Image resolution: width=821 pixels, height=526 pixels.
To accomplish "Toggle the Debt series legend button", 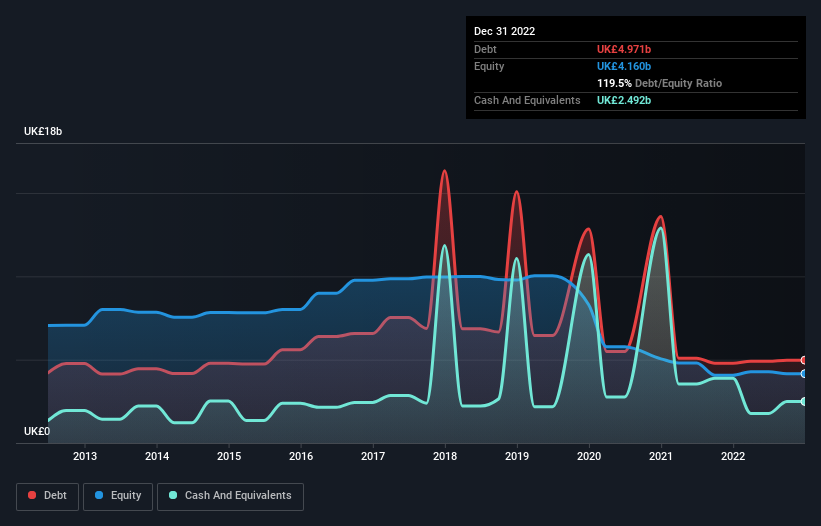I will (x=48, y=496).
